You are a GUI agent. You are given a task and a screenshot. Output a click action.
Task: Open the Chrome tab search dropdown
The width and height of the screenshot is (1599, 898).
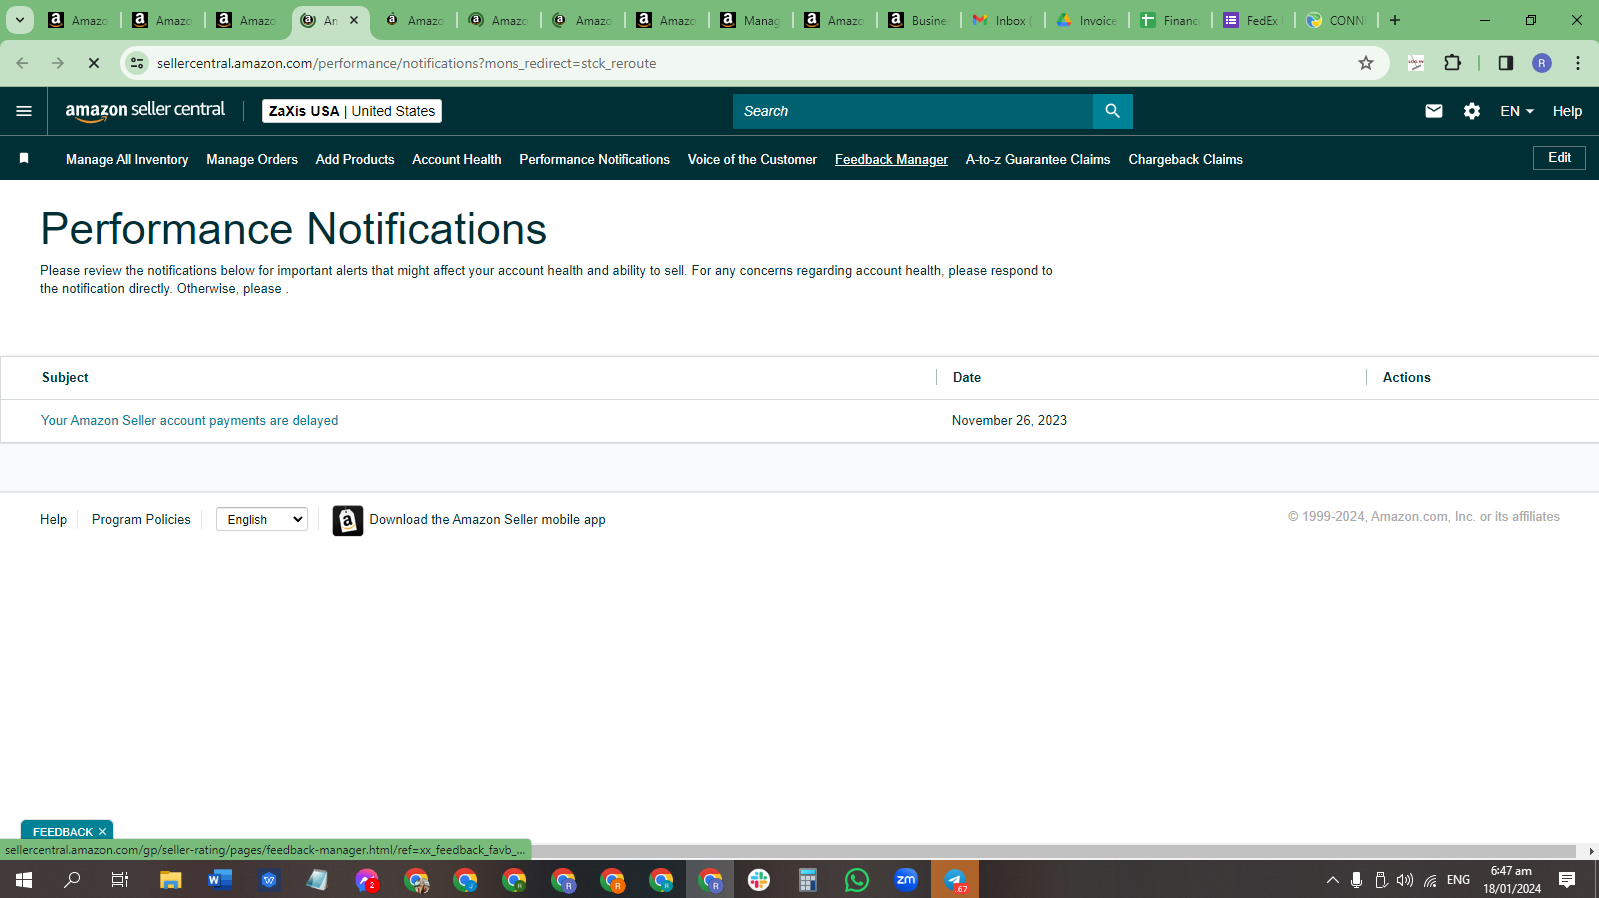[19, 20]
